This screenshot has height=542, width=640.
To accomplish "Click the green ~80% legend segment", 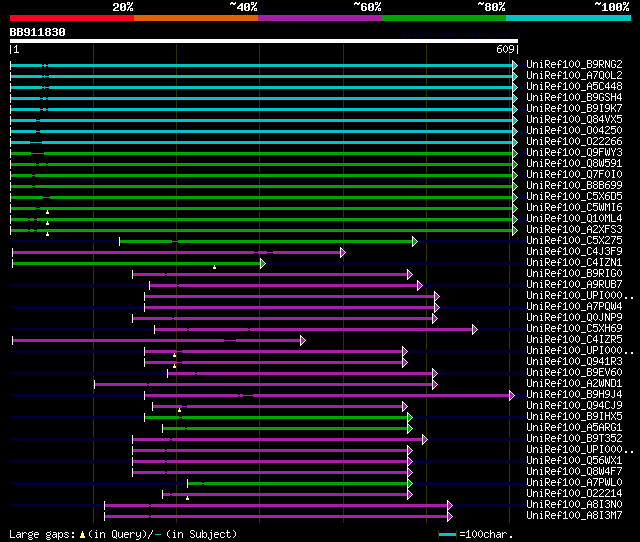I will 444,18.
